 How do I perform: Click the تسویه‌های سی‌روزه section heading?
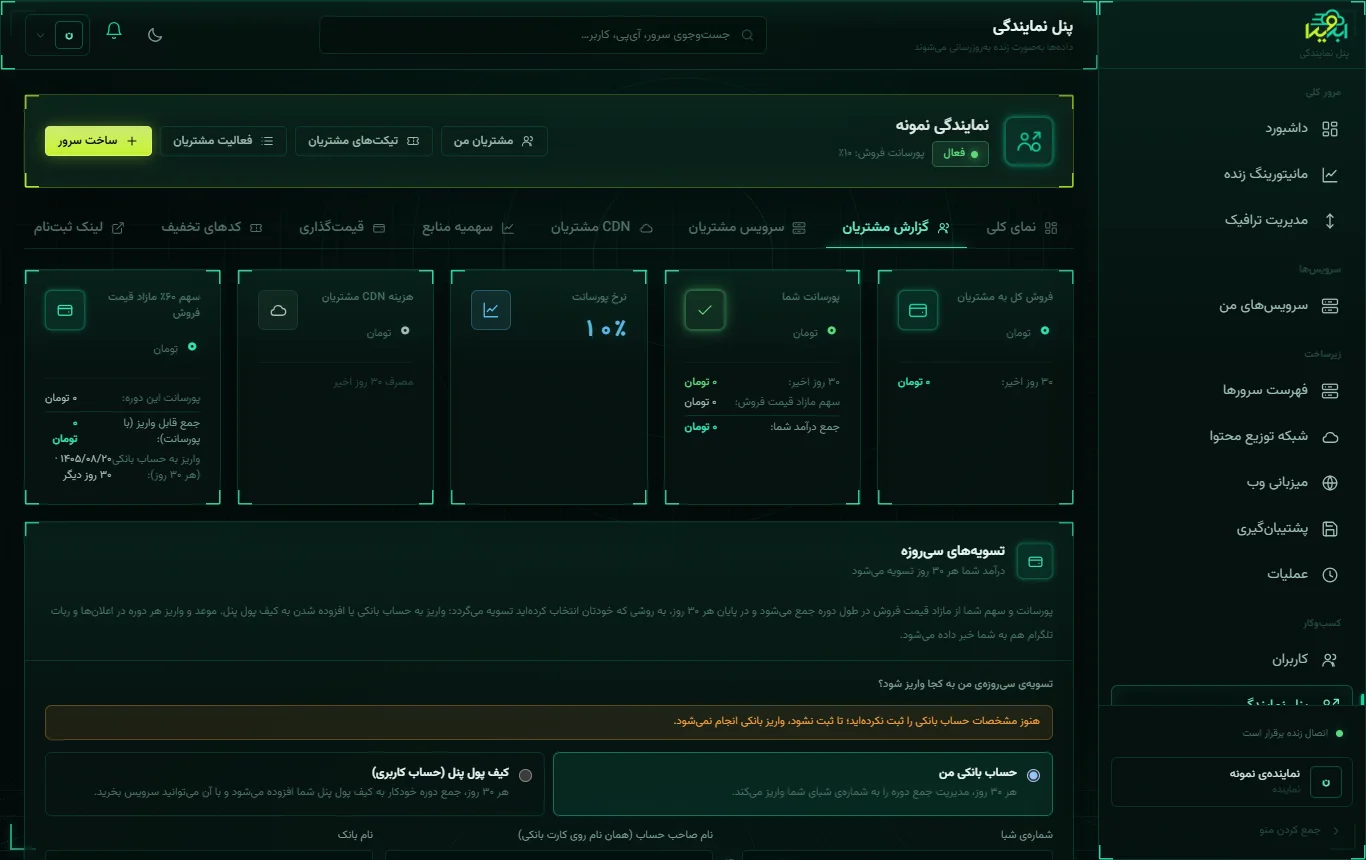click(x=953, y=551)
